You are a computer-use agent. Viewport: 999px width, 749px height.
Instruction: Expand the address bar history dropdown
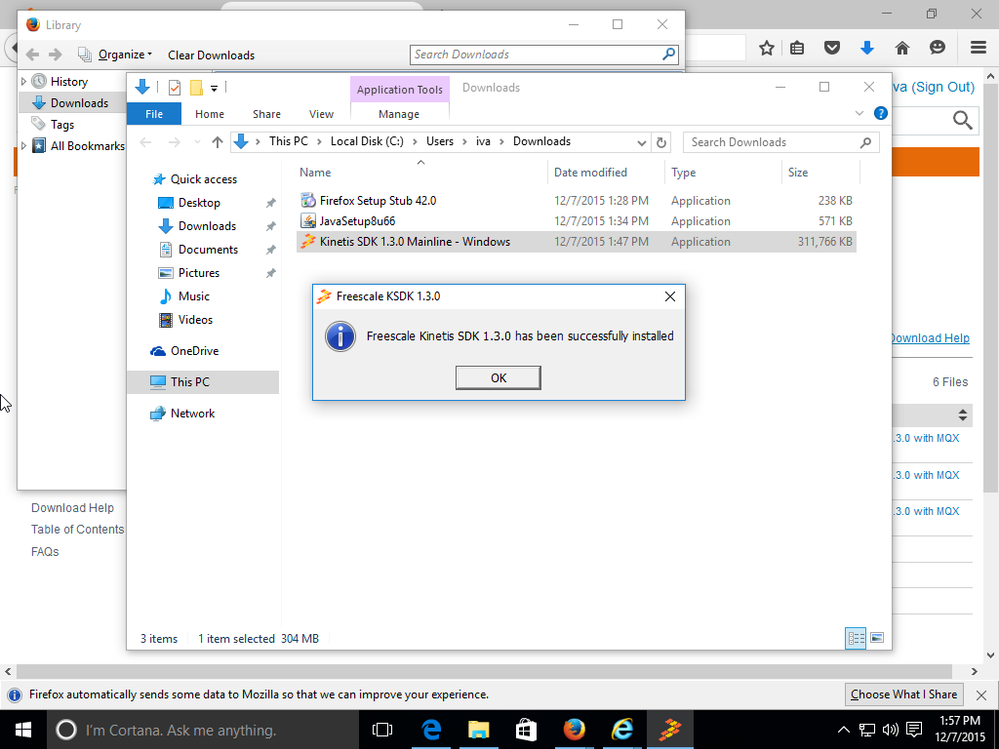[x=642, y=143]
